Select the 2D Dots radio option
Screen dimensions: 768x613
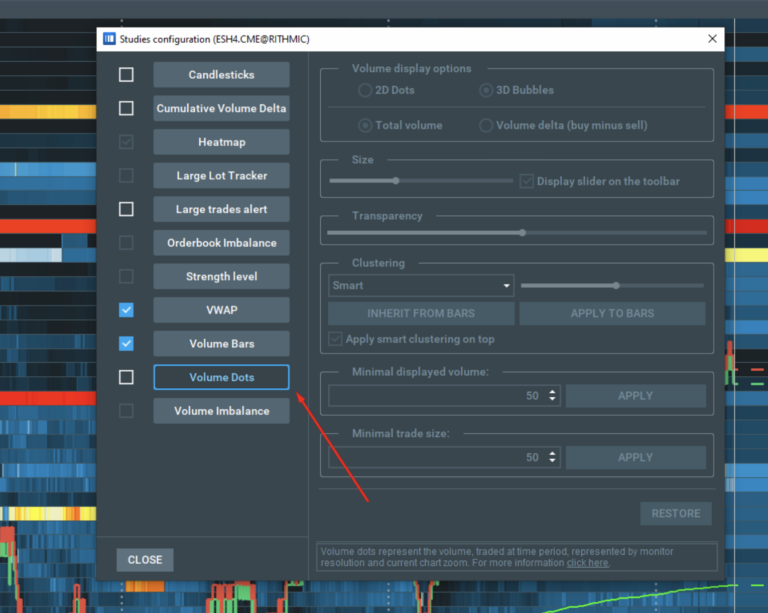click(x=365, y=90)
